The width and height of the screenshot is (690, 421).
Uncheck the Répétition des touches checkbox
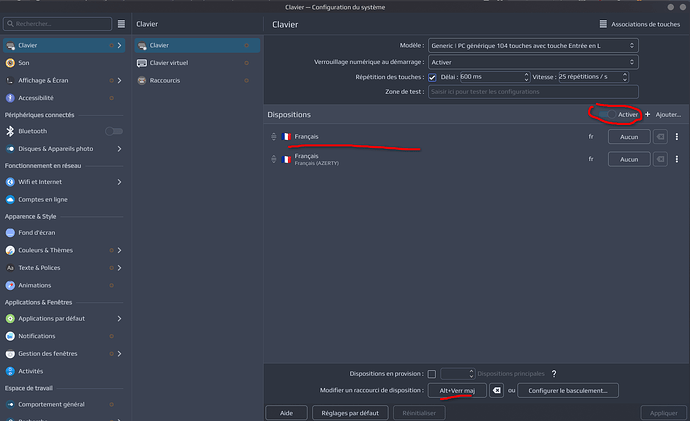432,77
